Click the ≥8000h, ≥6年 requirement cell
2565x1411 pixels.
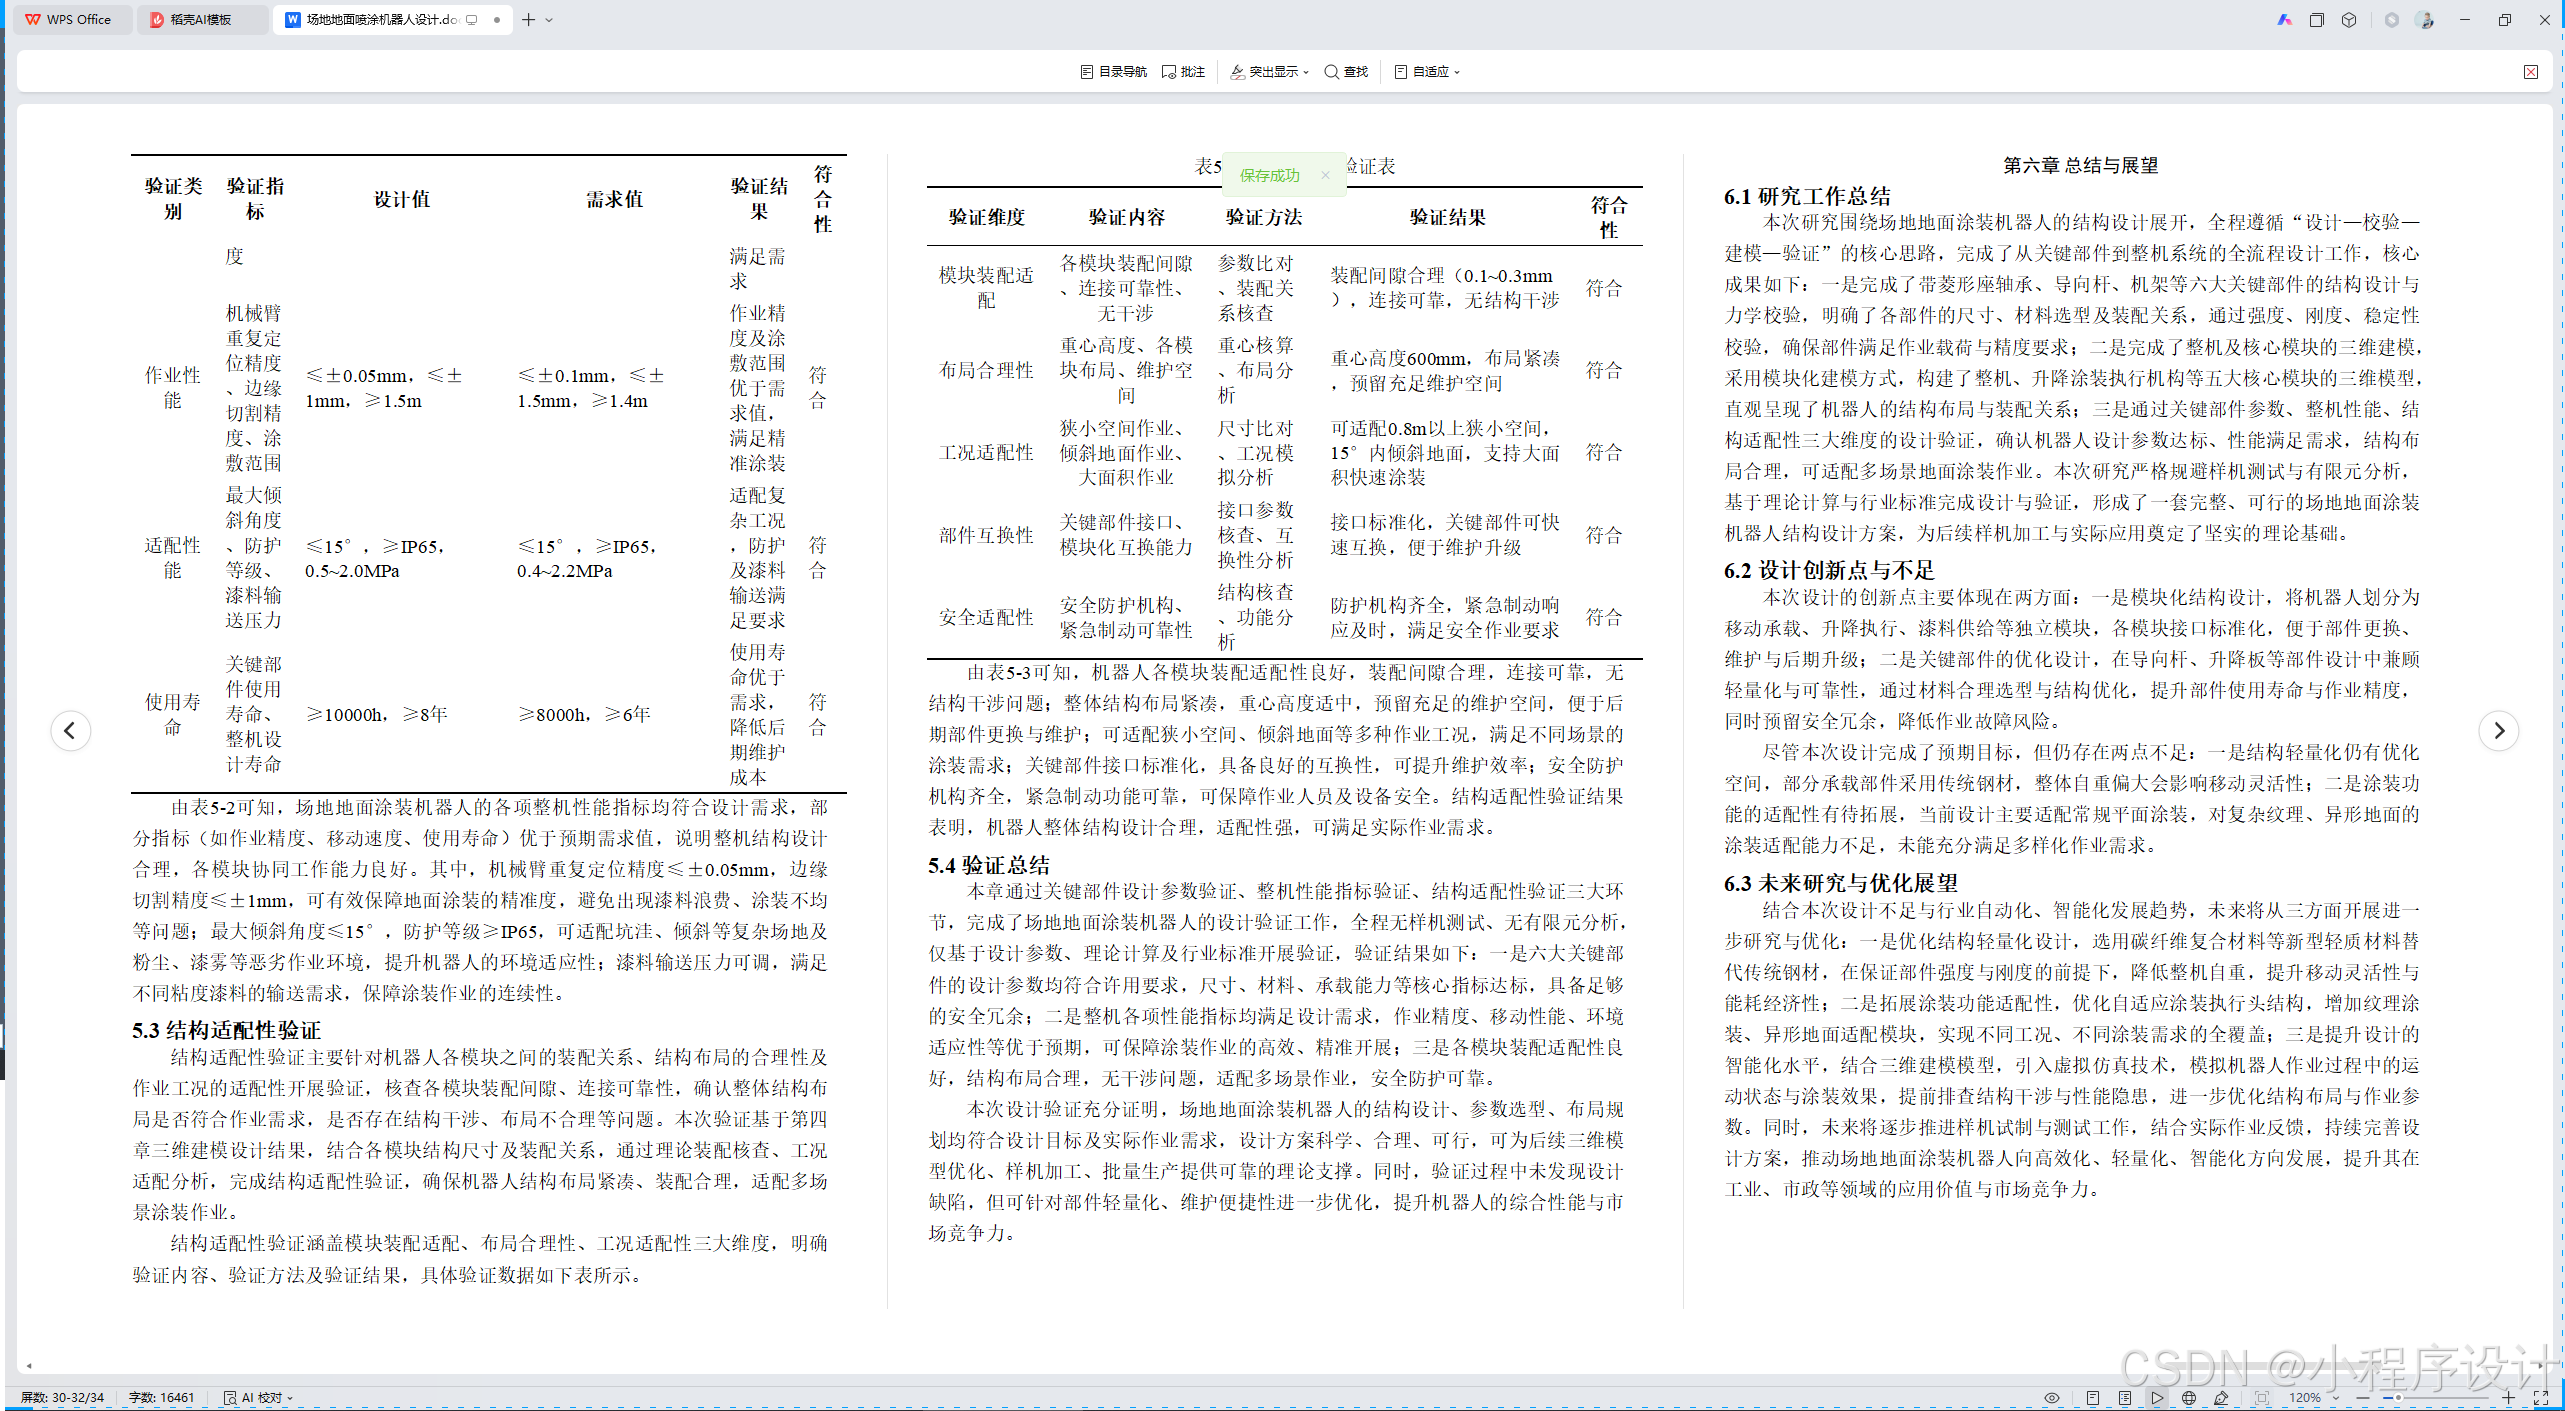tap(583, 714)
